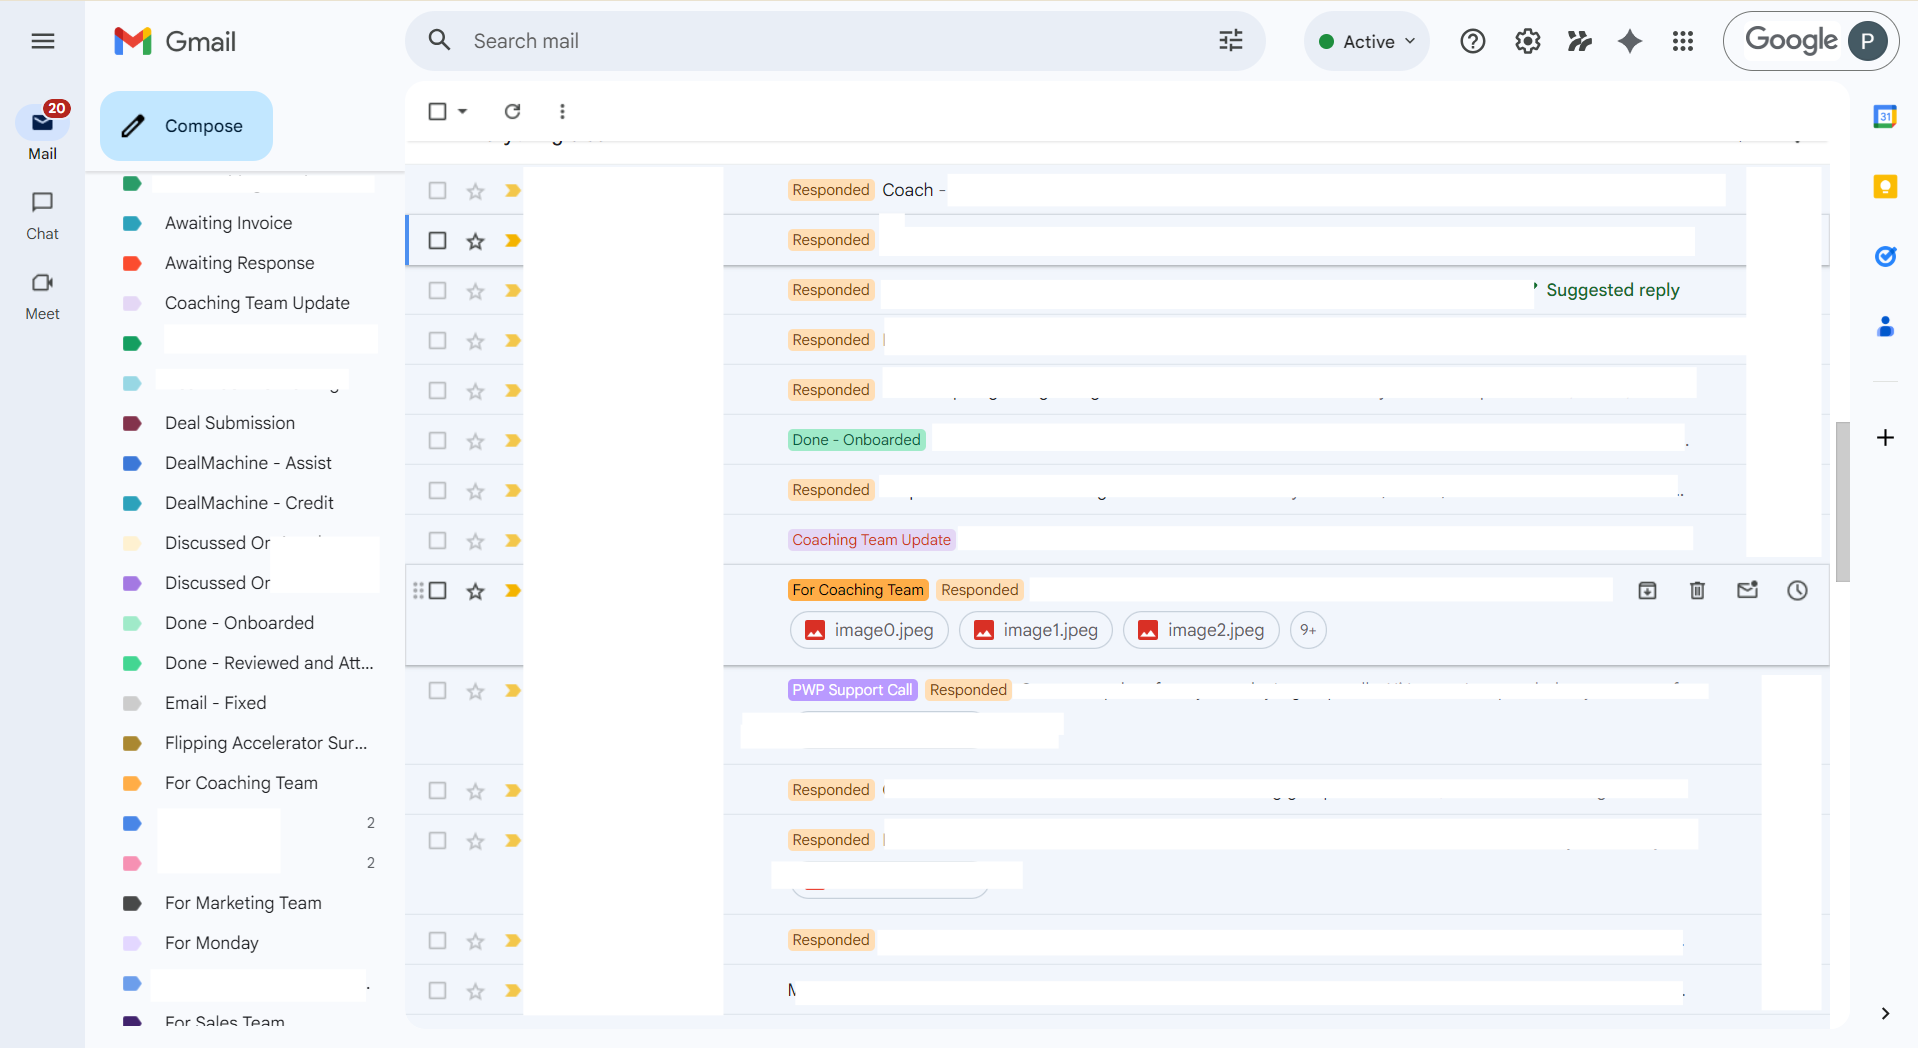1918x1048 pixels.
Task: Toggle importance marker on Done - Onboarded email
Action: coord(512,441)
